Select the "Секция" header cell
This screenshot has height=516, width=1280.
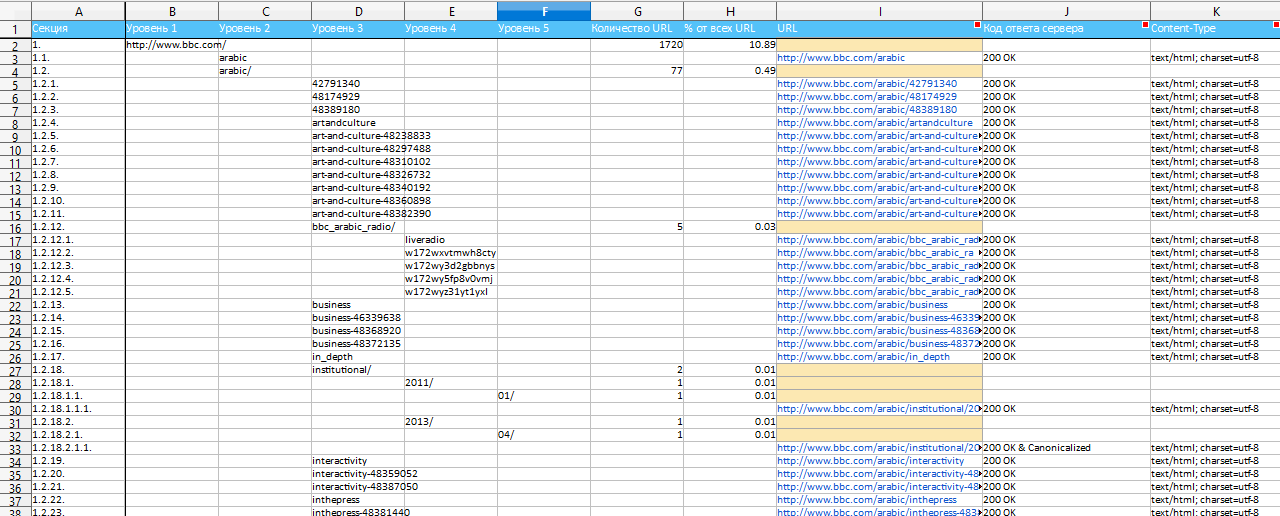78,29
